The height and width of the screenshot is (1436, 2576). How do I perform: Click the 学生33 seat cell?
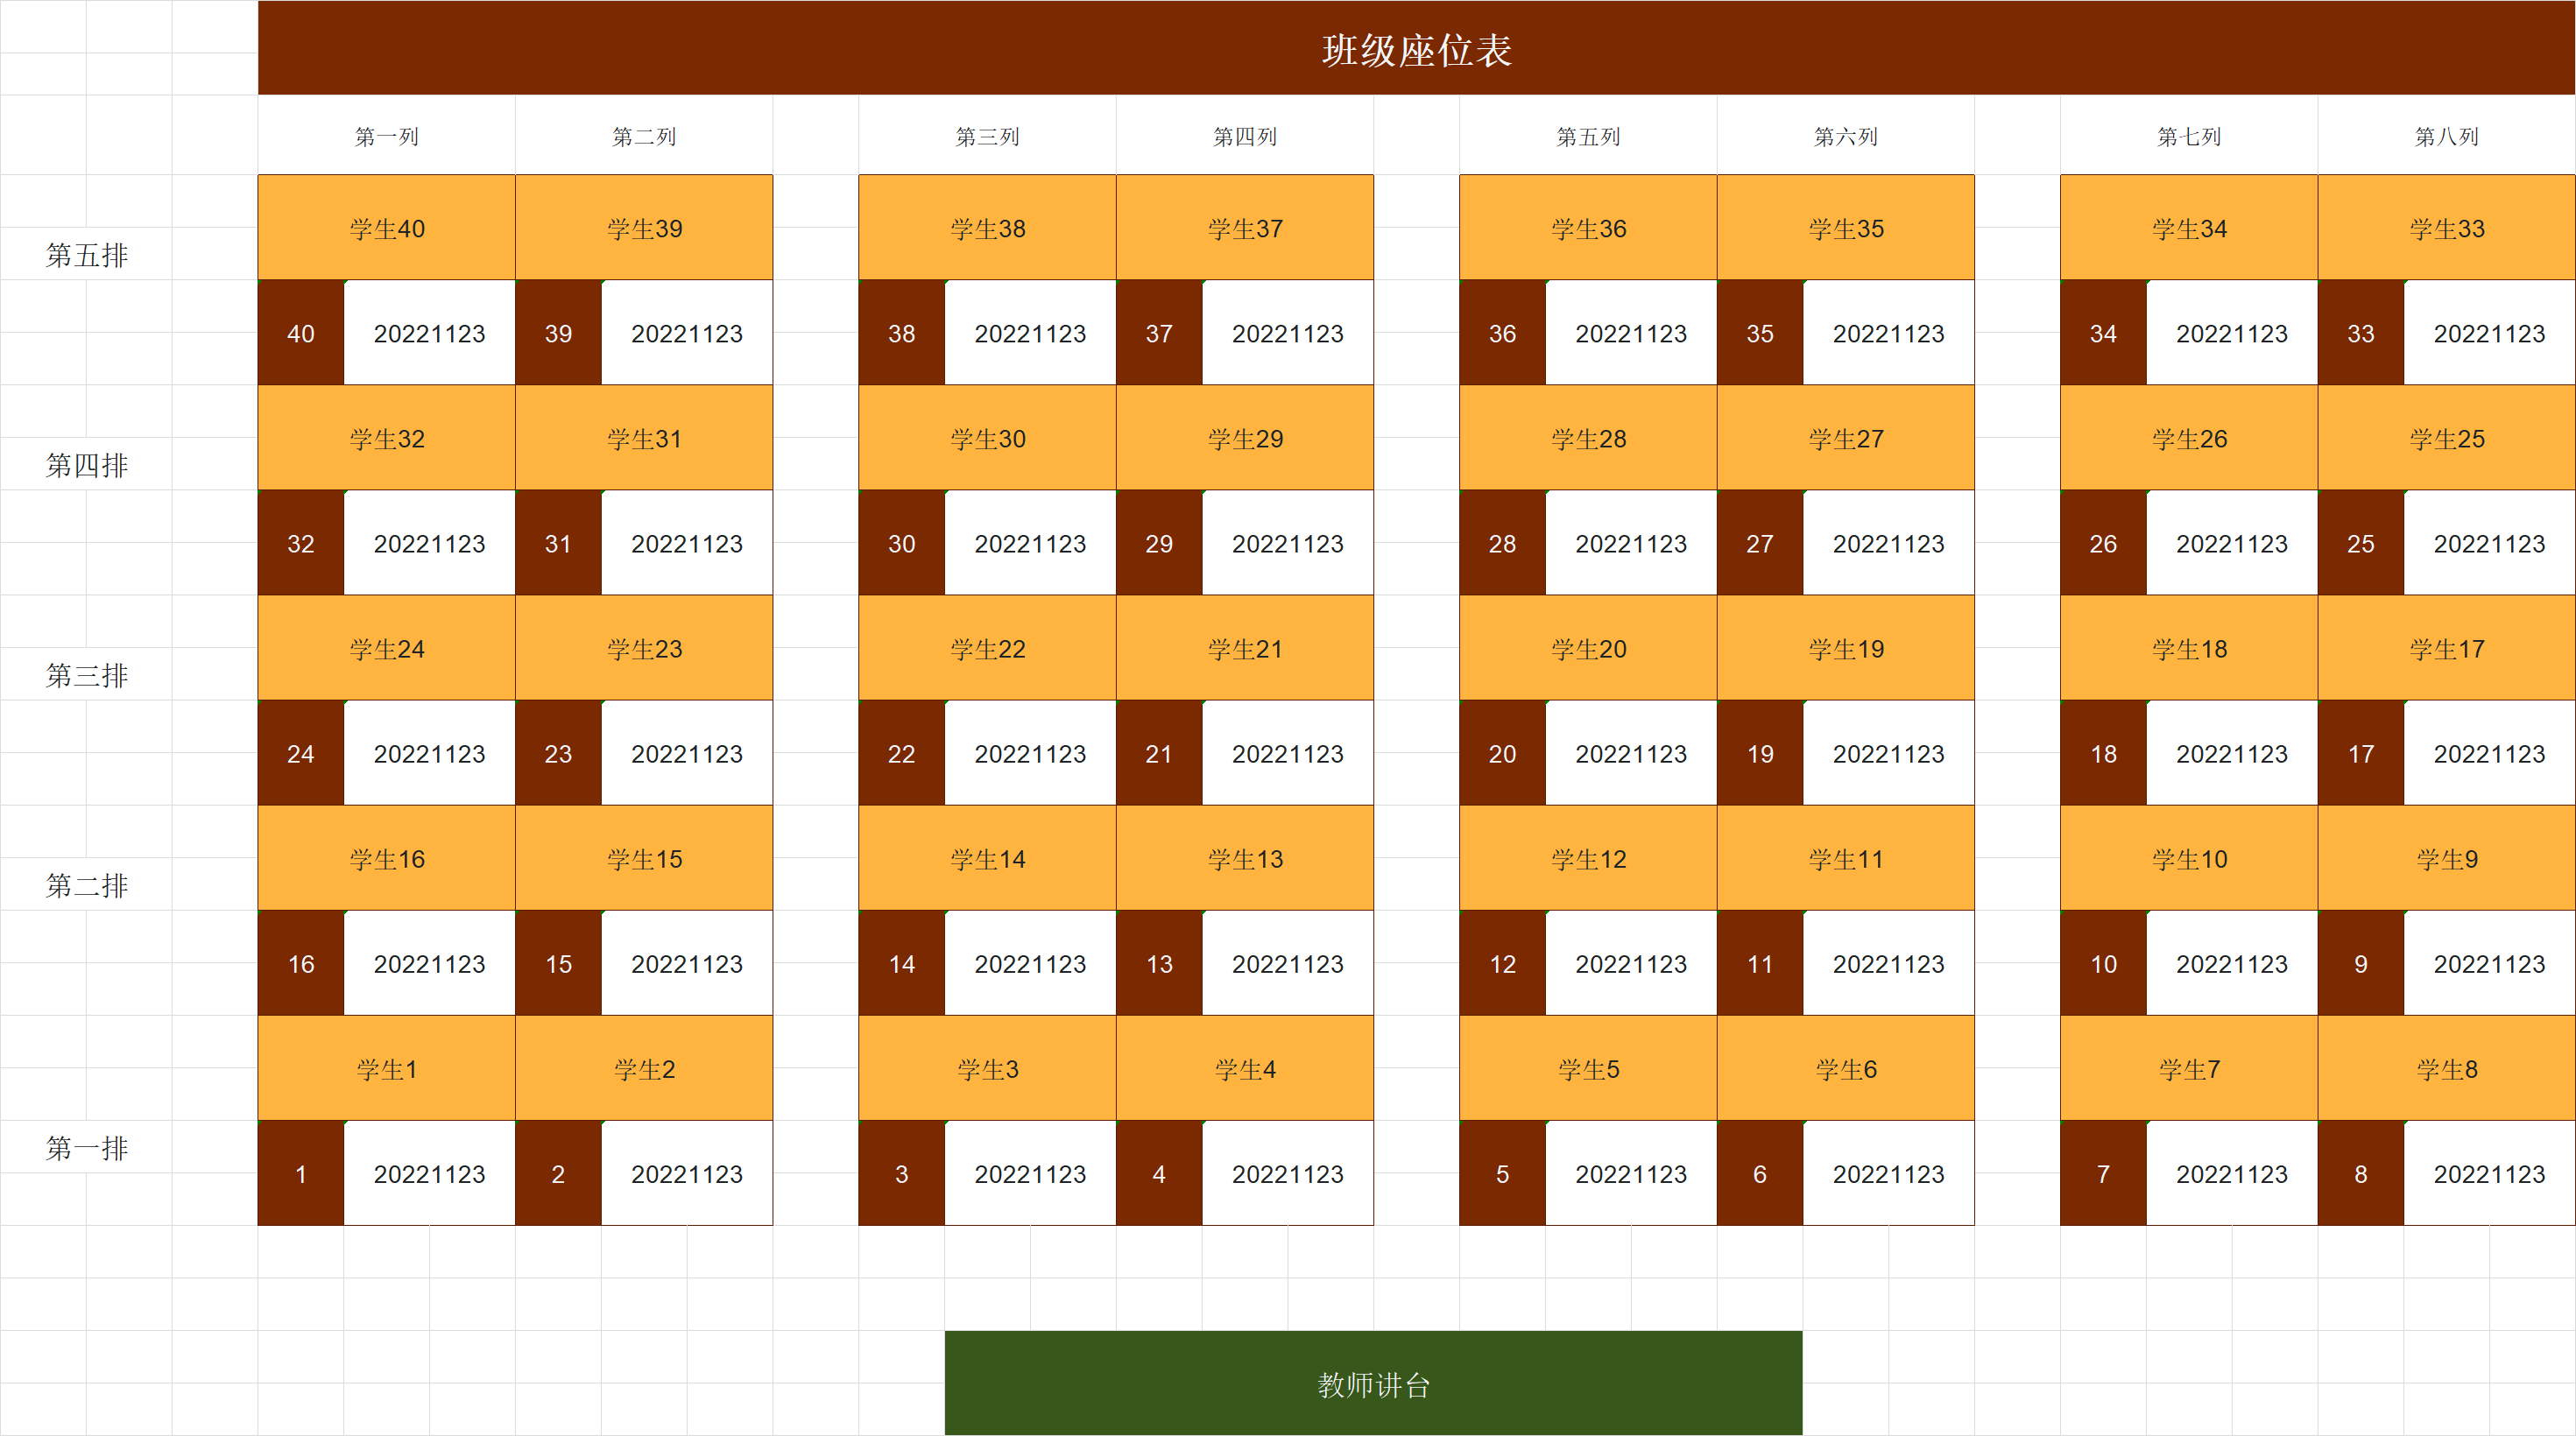(2445, 228)
